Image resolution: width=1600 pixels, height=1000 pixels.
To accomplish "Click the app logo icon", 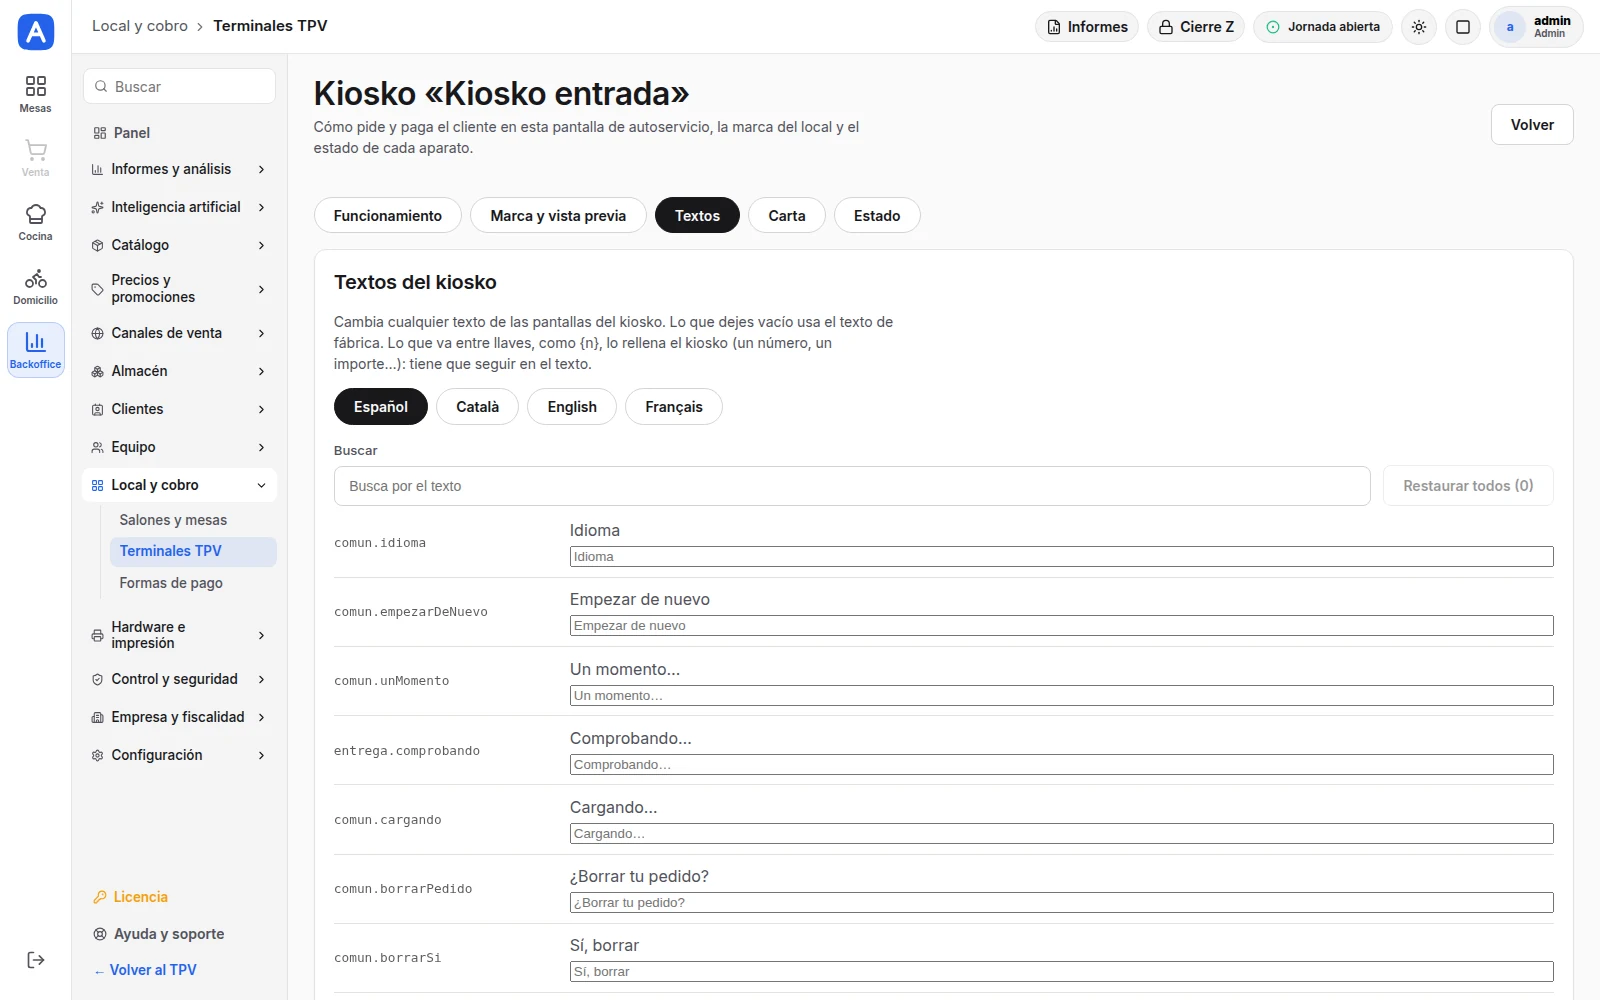I will [36, 32].
